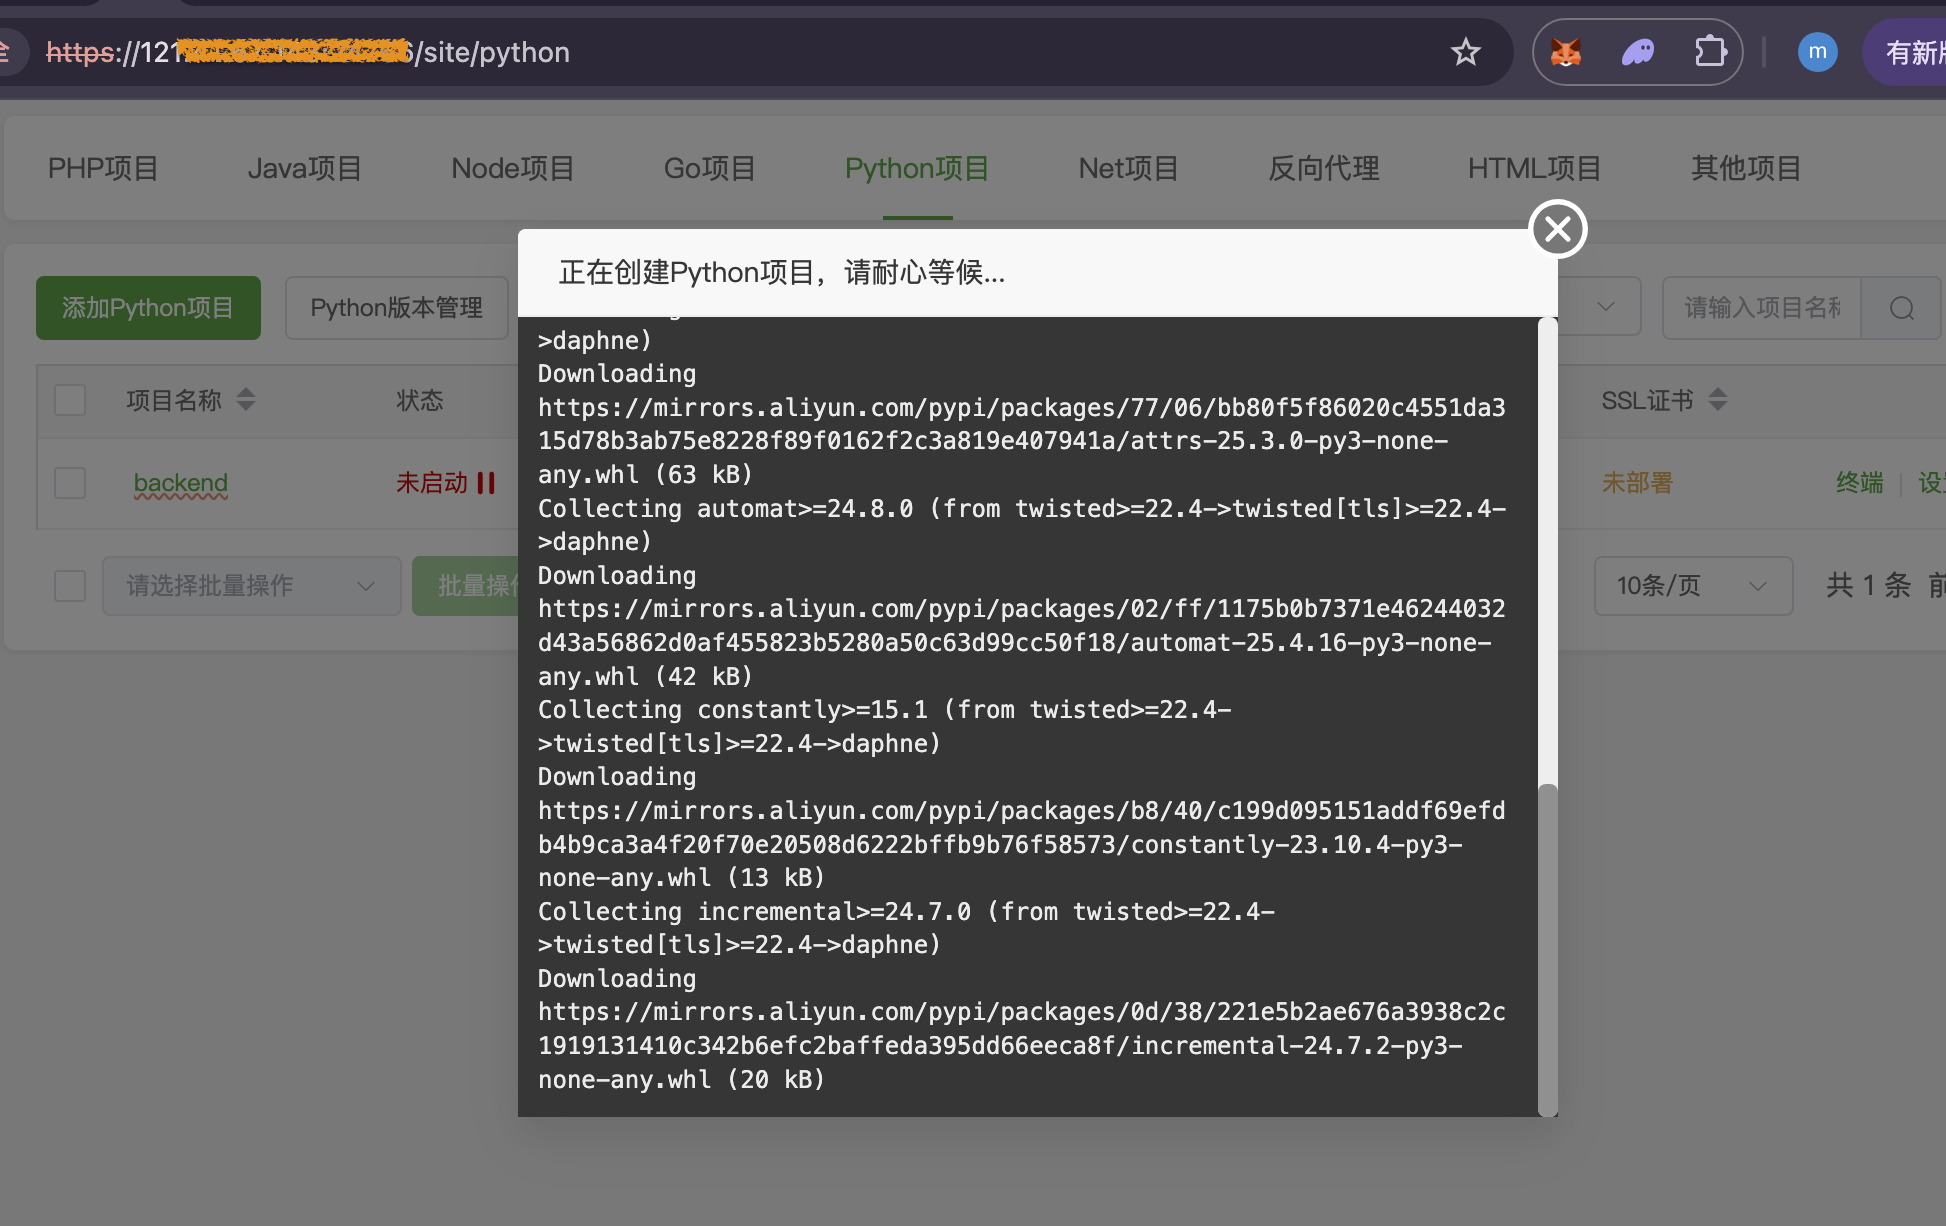Open the browser profile avatar 'm'
The height and width of the screenshot is (1226, 1946).
point(1818,52)
